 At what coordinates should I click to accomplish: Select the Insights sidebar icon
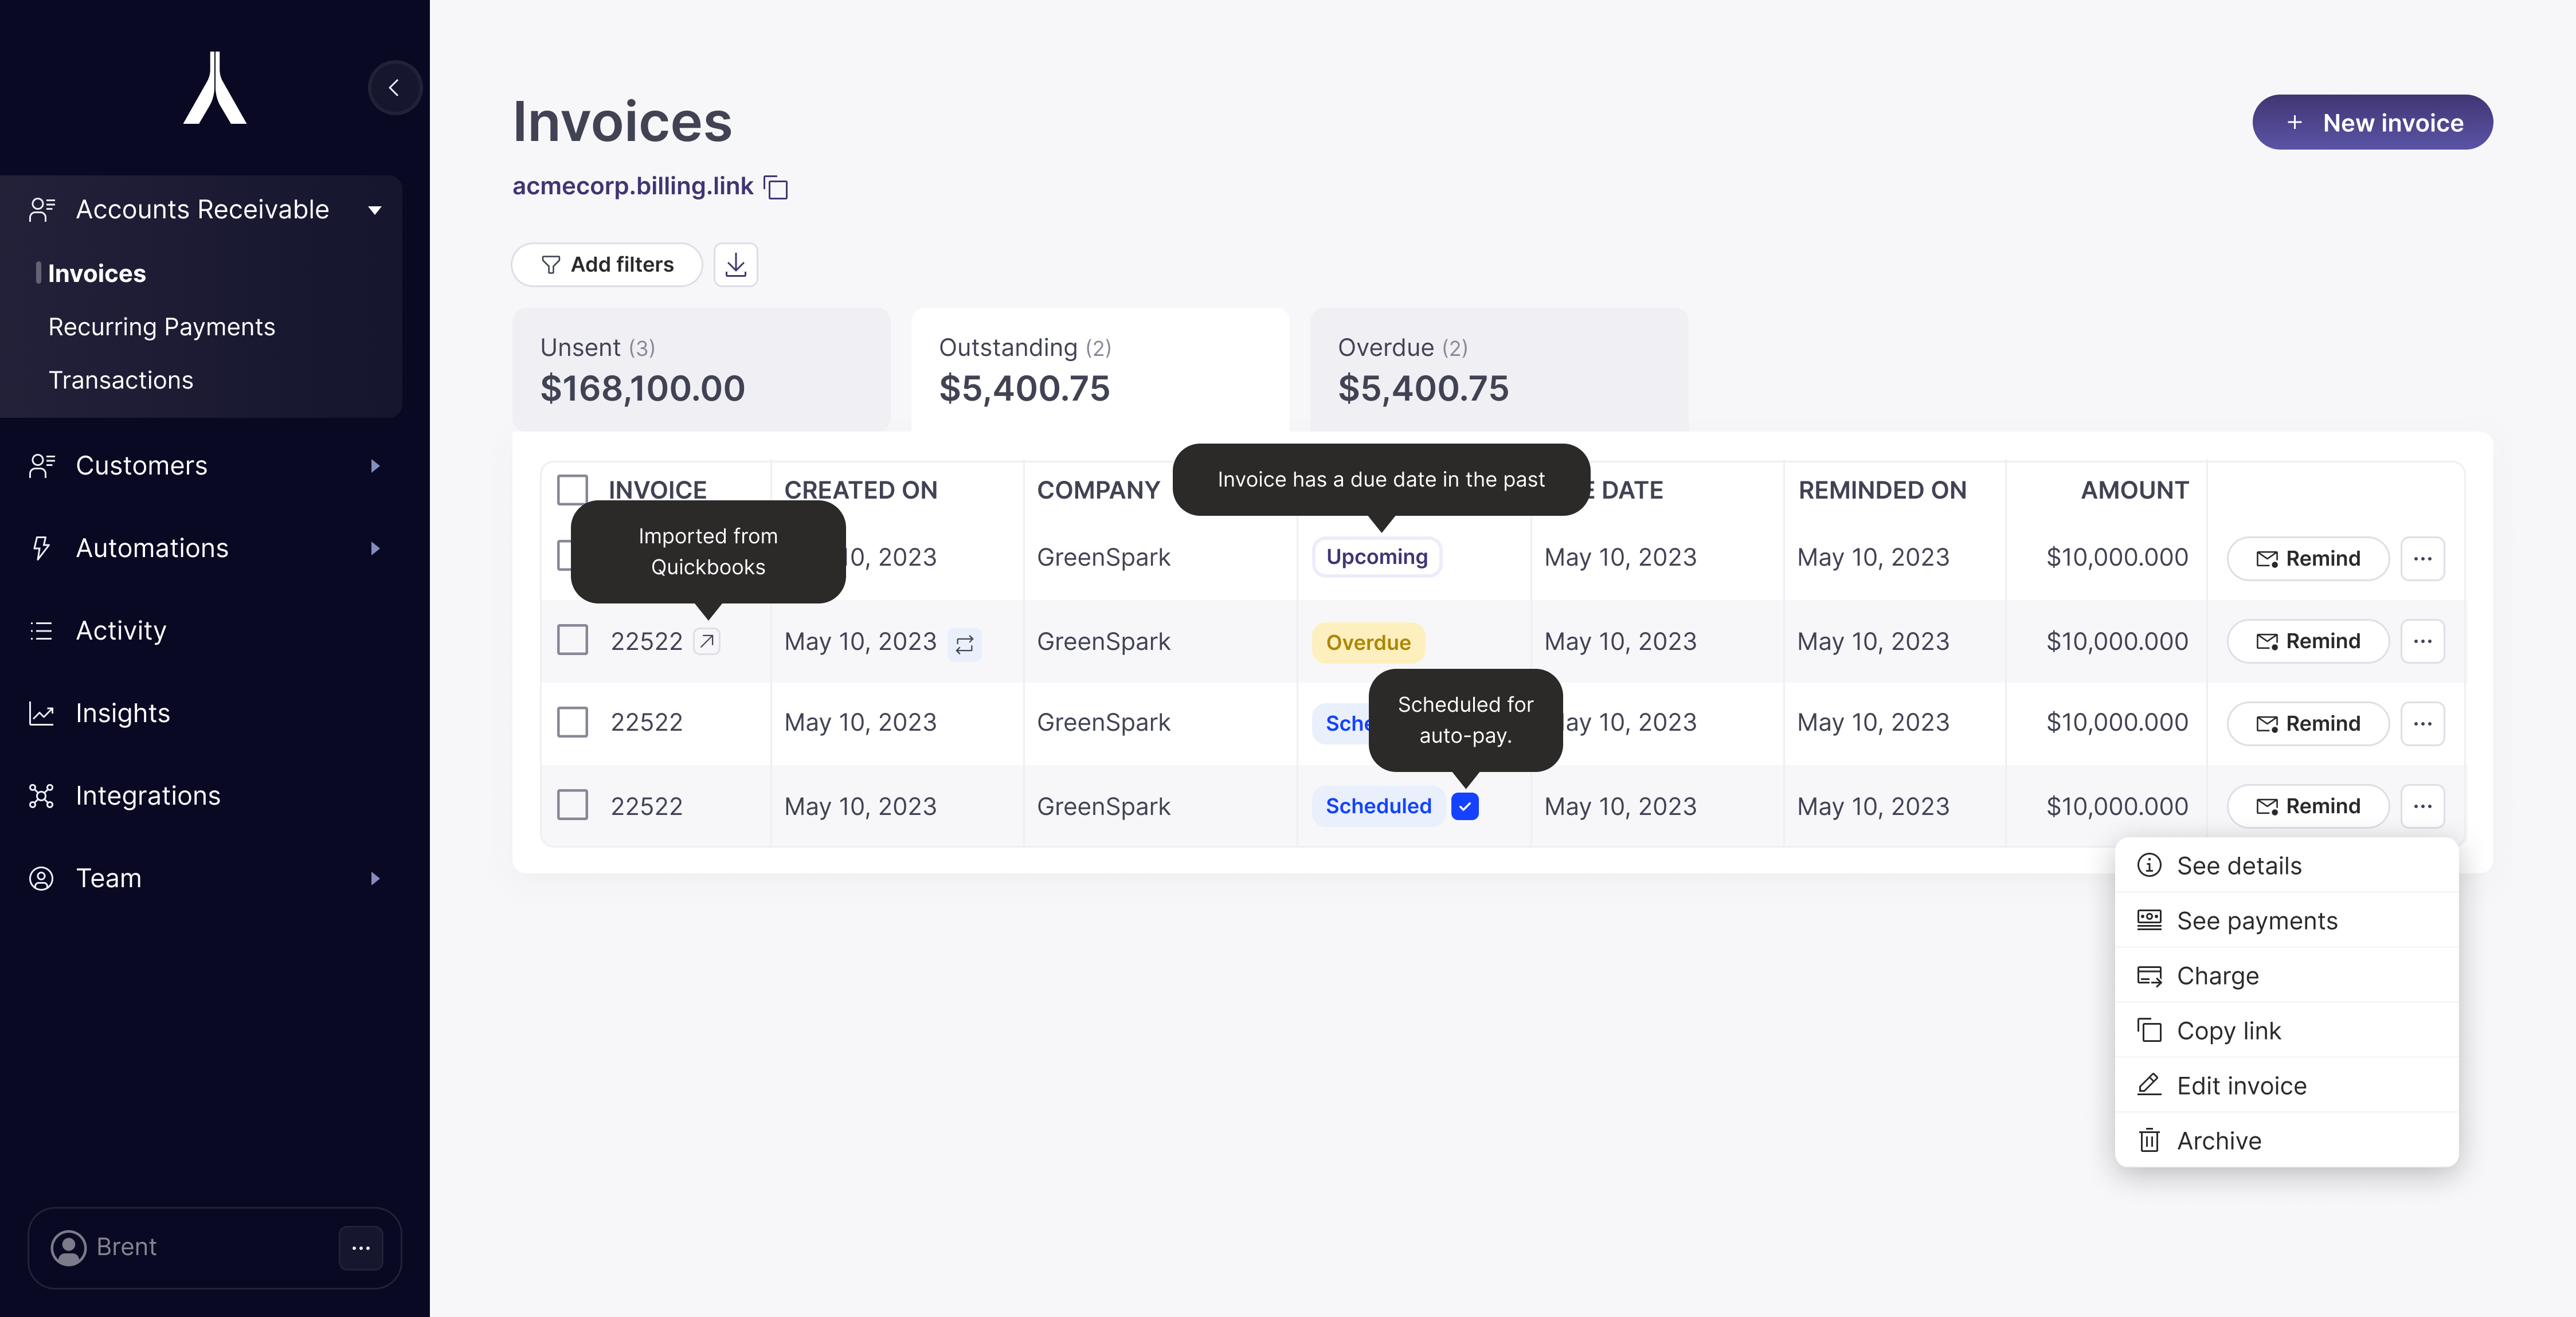pos(41,713)
